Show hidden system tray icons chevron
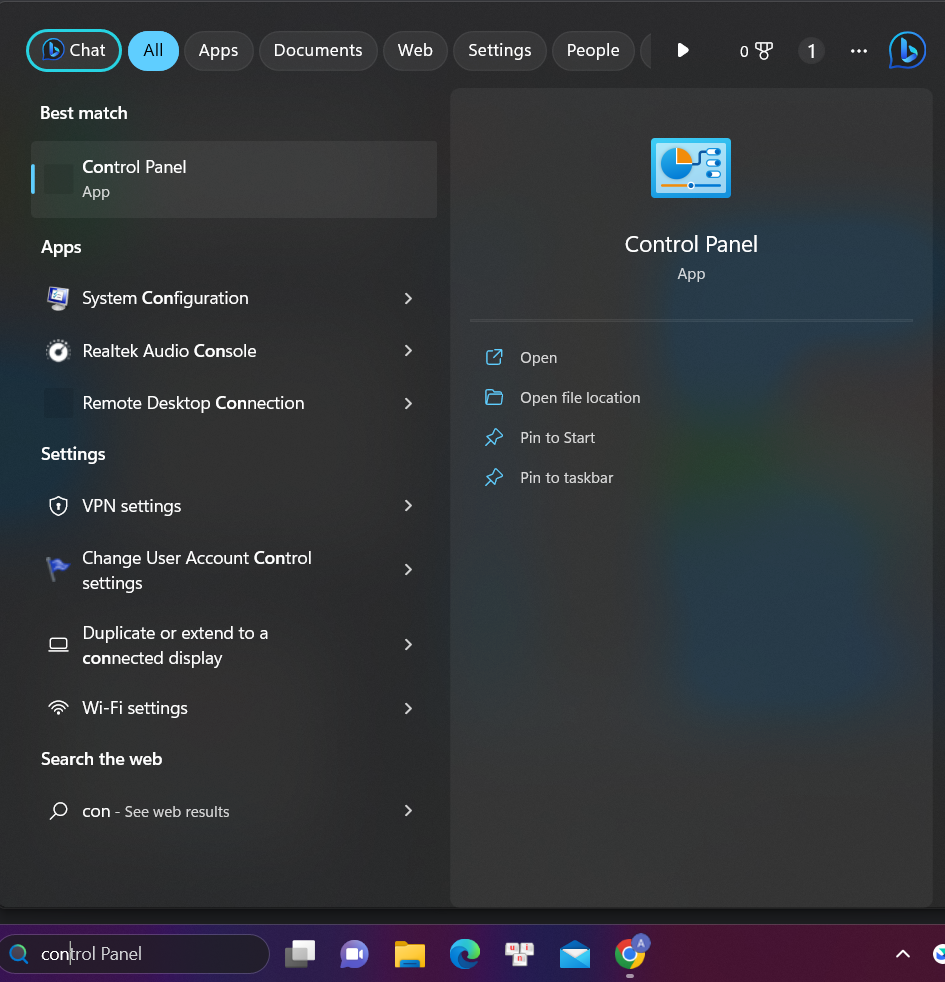The width and height of the screenshot is (945, 982). coord(902,954)
